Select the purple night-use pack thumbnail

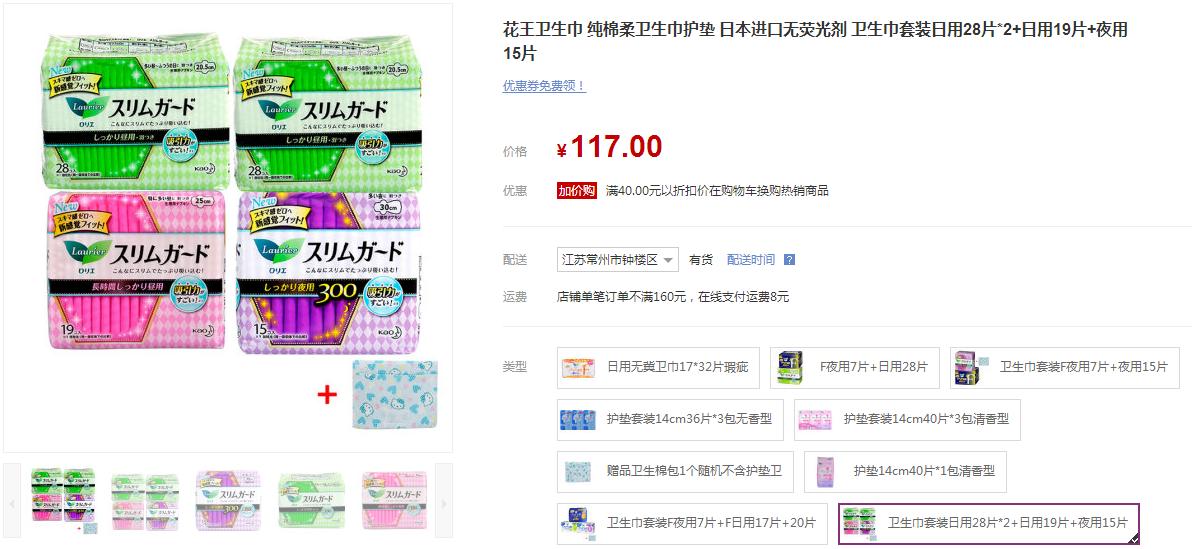tap(229, 500)
